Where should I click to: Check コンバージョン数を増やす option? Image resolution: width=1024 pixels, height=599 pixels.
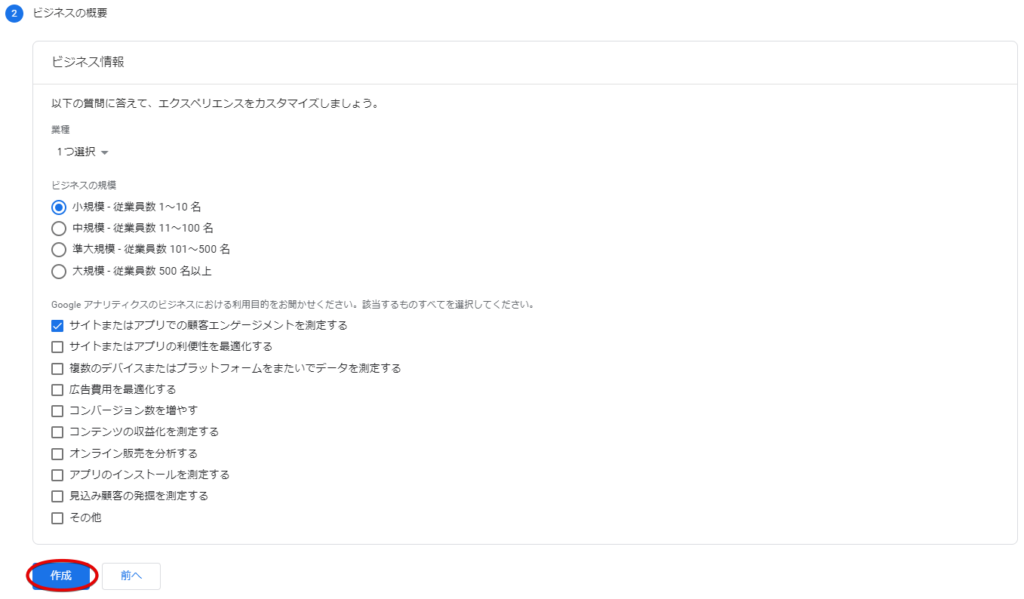click(x=57, y=411)
